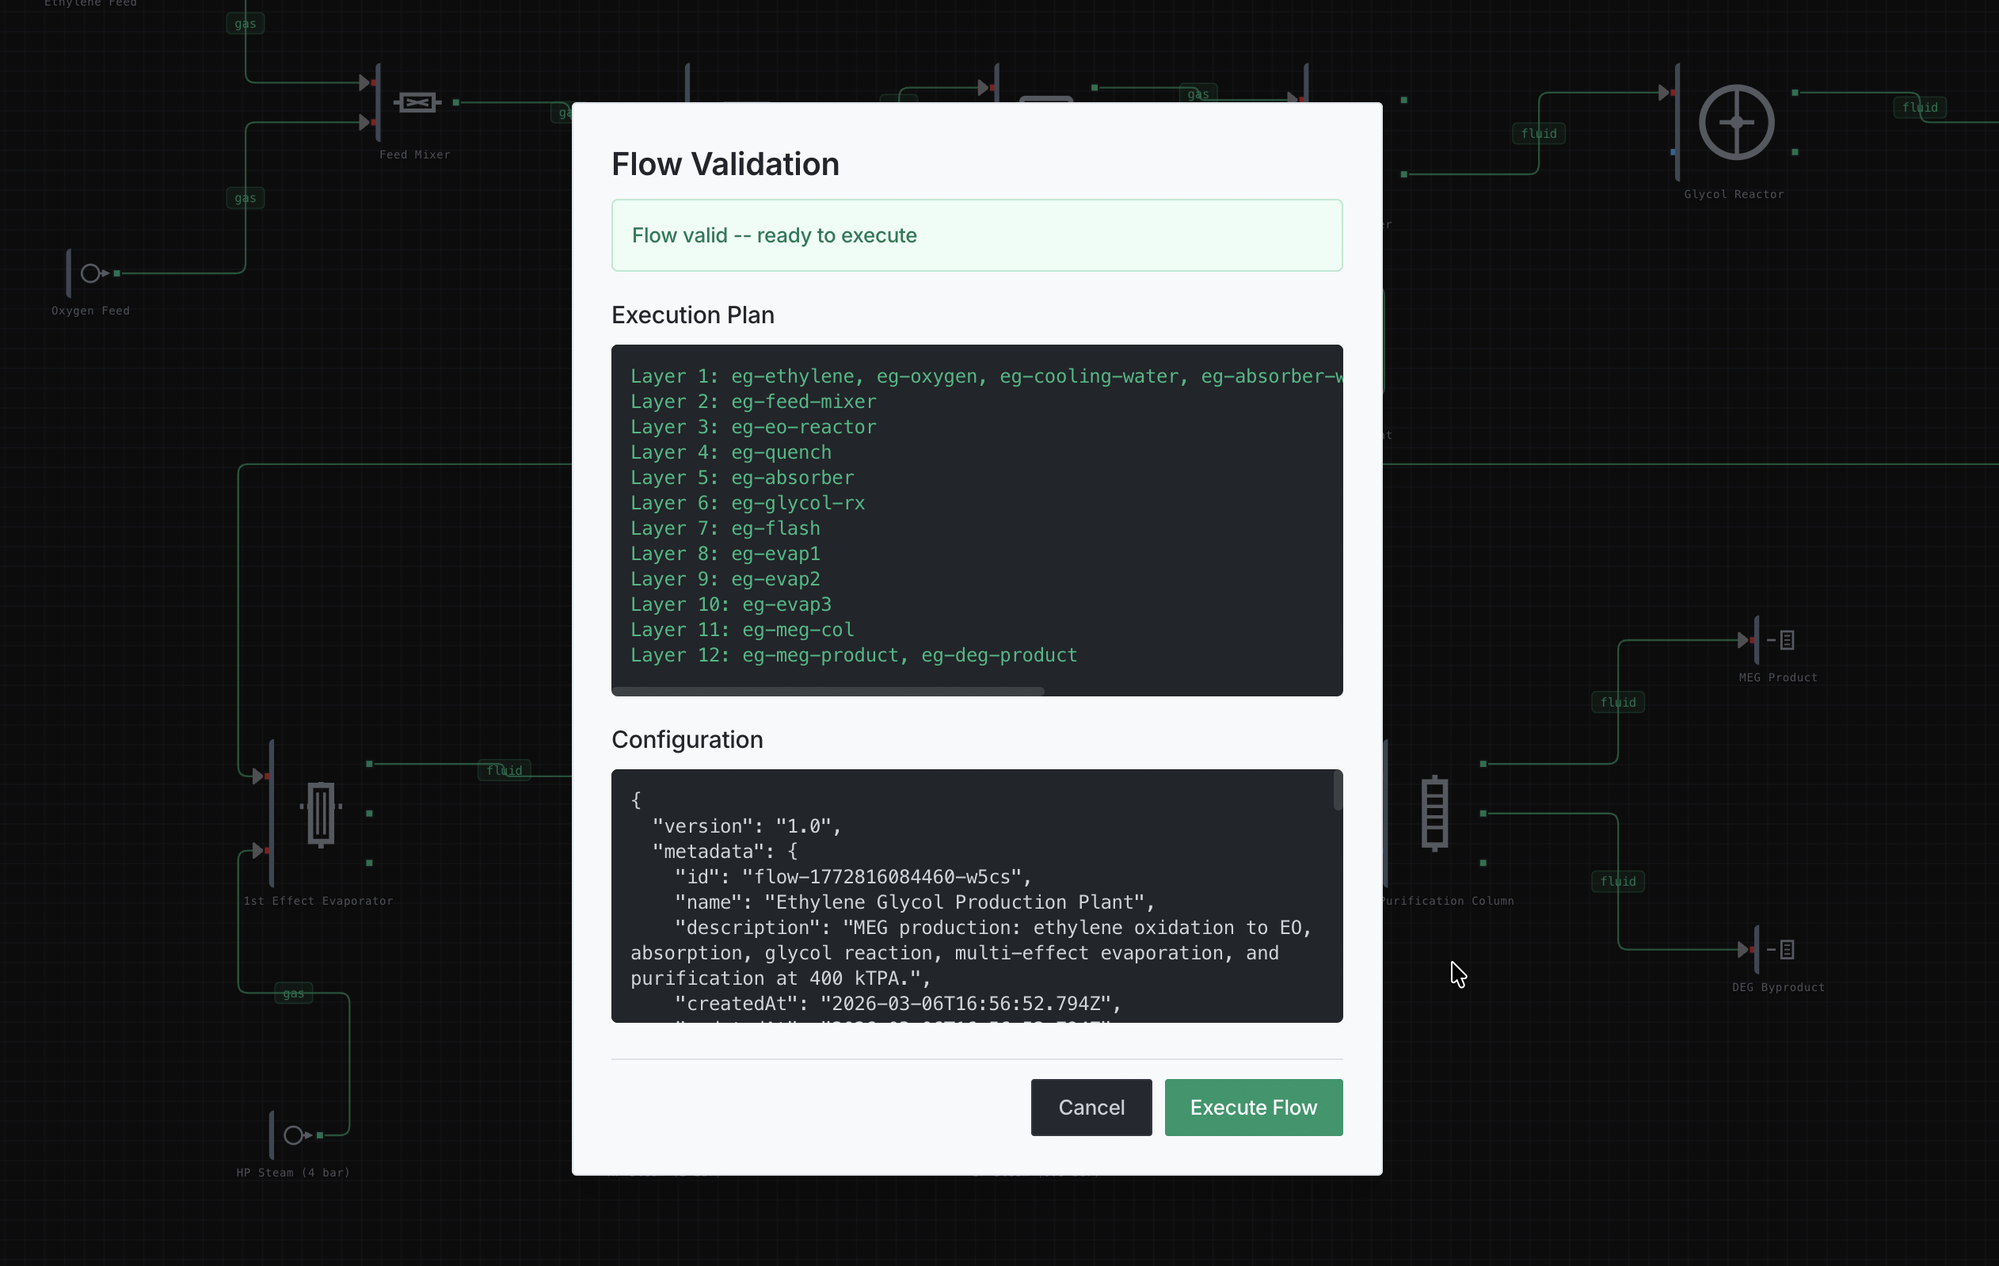Click the Execution Plan heading
The image size is (1999, 1266).
click(x=693, y=315)
